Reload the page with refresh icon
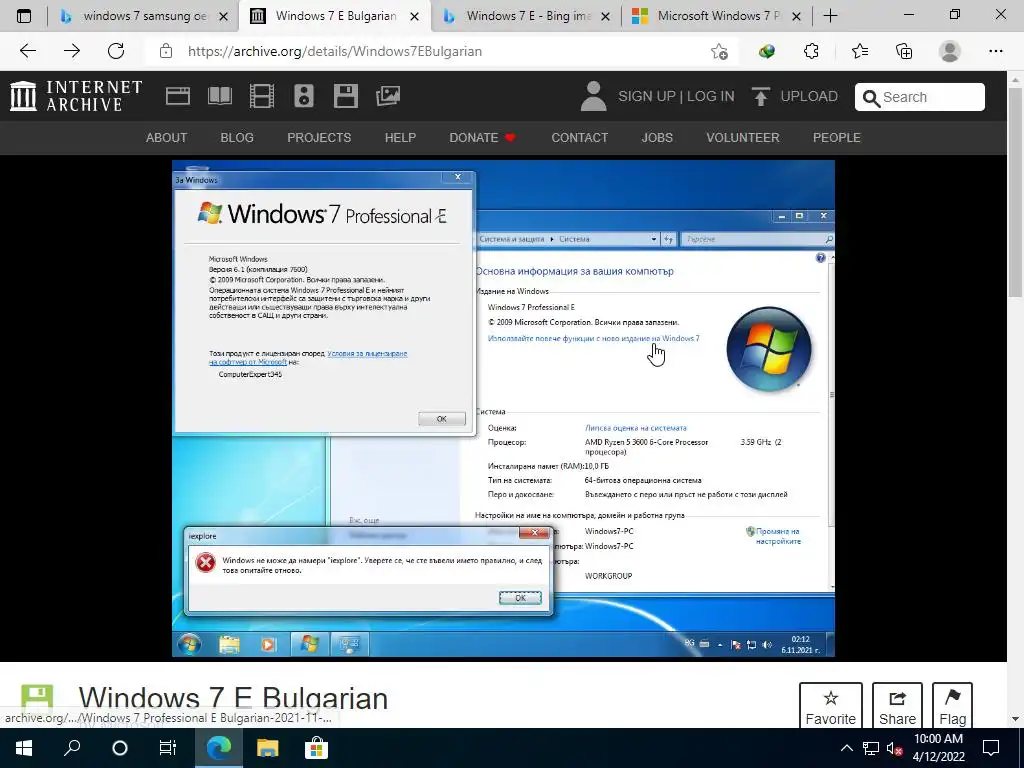This screenshot has width=1024, height=768. (116, 51)
